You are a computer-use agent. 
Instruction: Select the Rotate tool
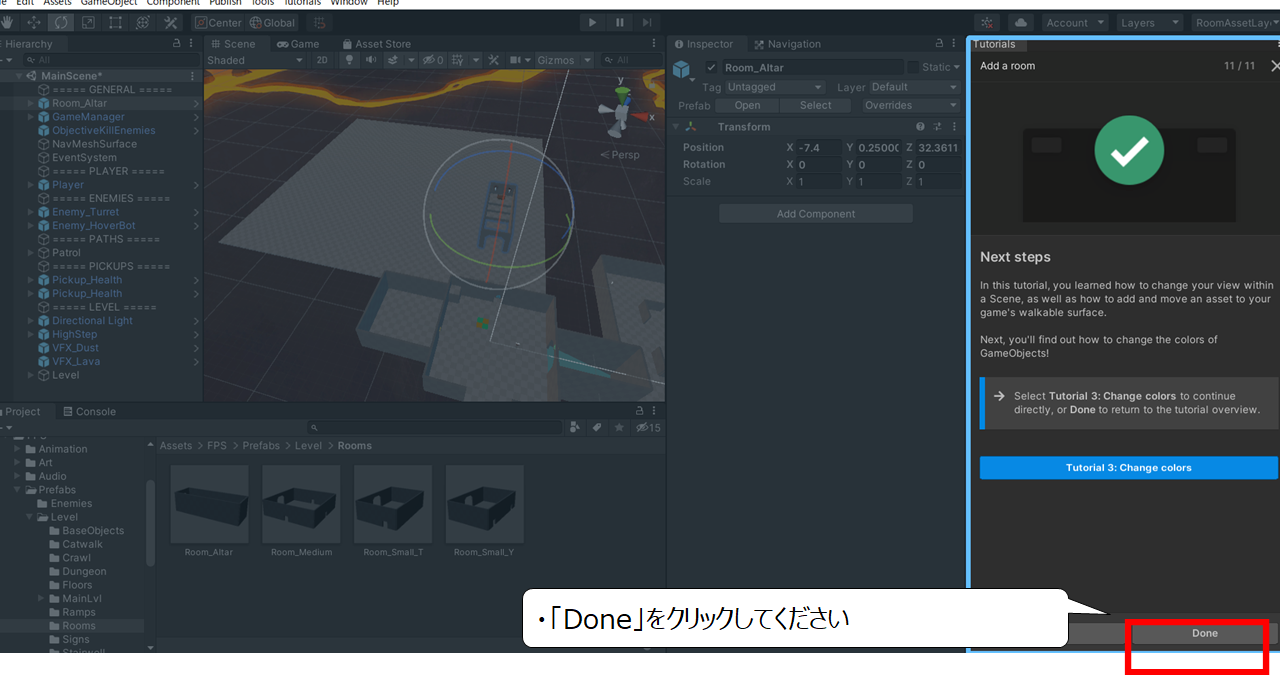(60, 22)
